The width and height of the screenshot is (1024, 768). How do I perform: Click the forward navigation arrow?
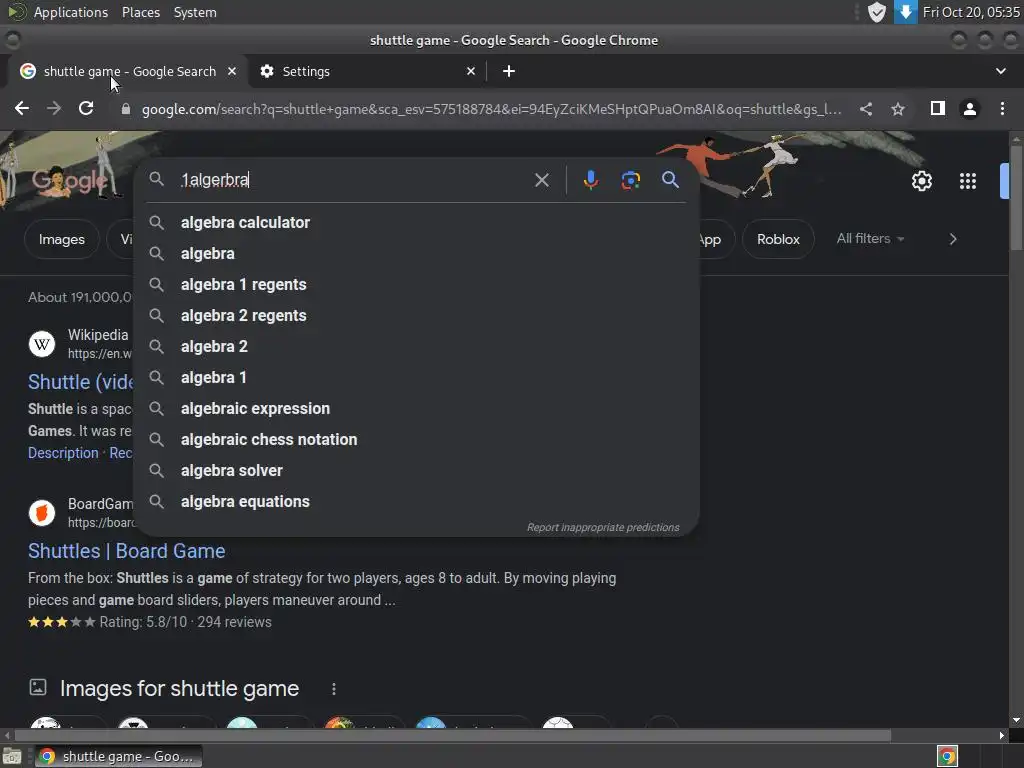[x=54, y=108]
